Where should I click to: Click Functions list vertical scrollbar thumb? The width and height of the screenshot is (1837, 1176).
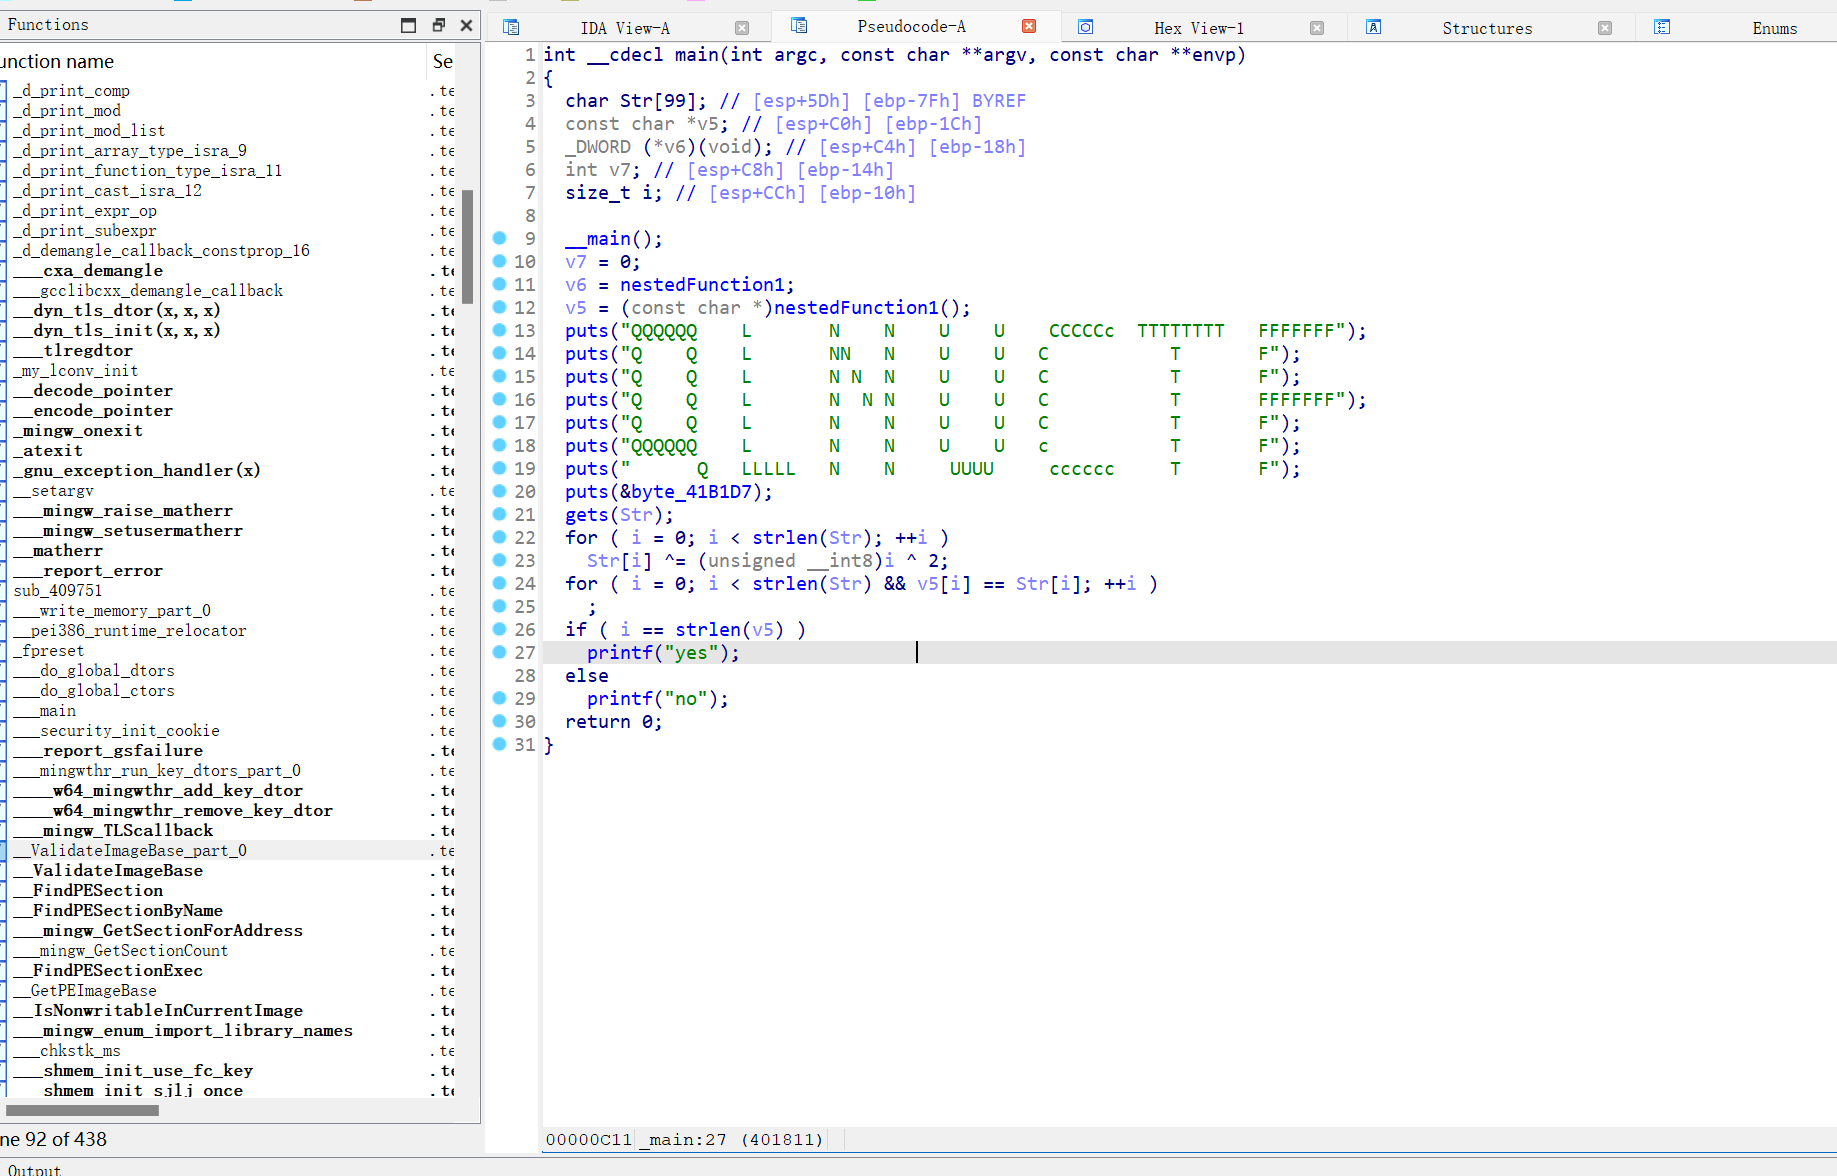(x=467, y=246)
